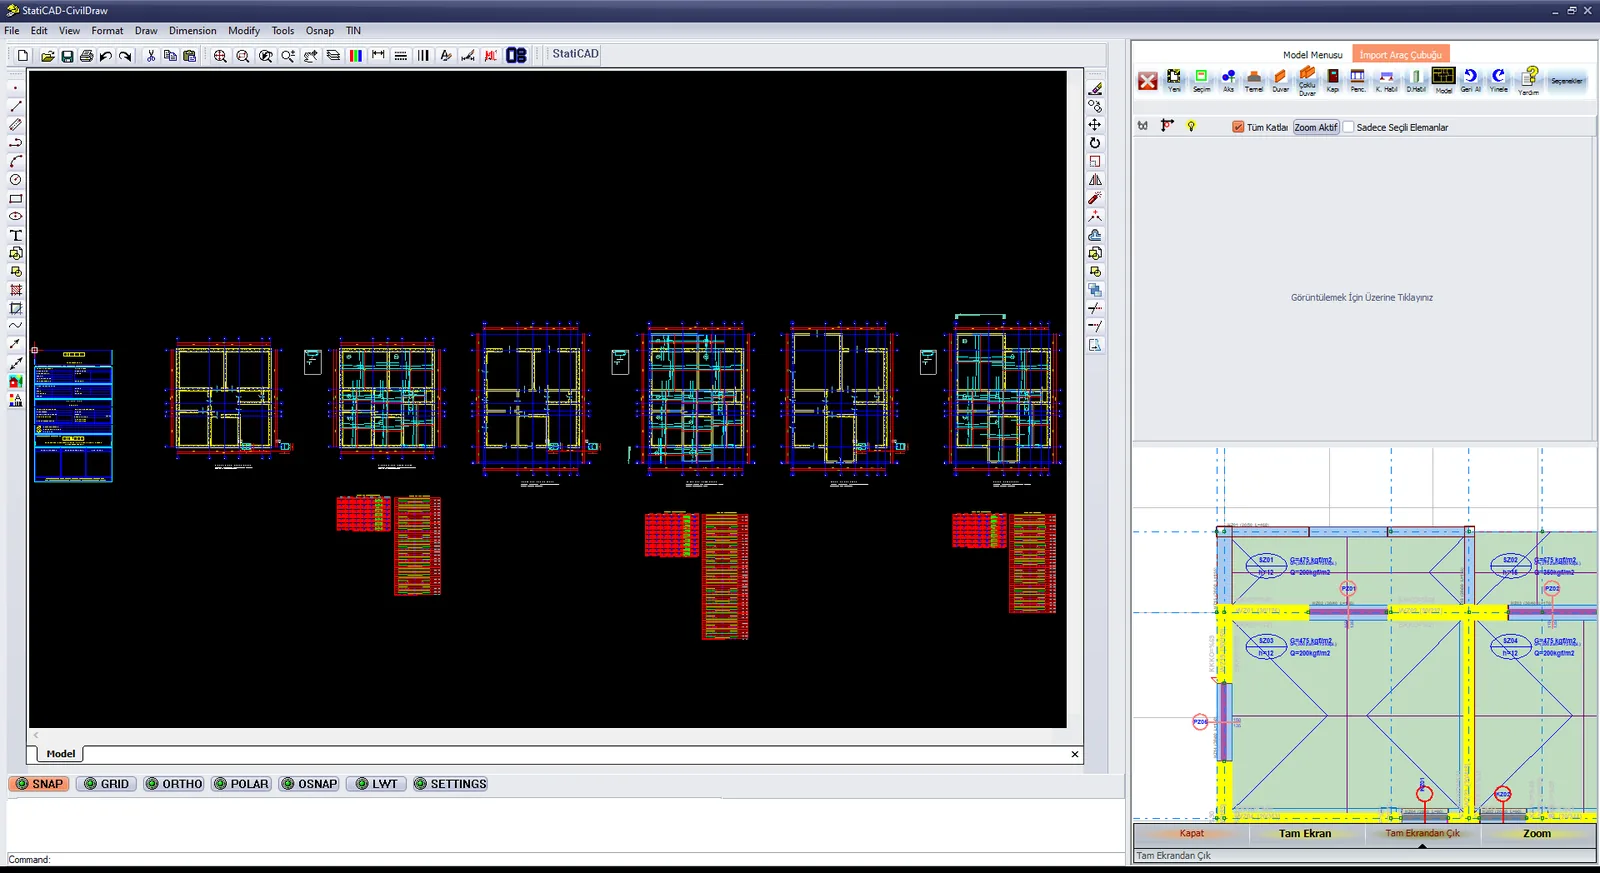1600x873 pixels.
Task: Click the Seçenekler options button
Action: (1567, 81)
